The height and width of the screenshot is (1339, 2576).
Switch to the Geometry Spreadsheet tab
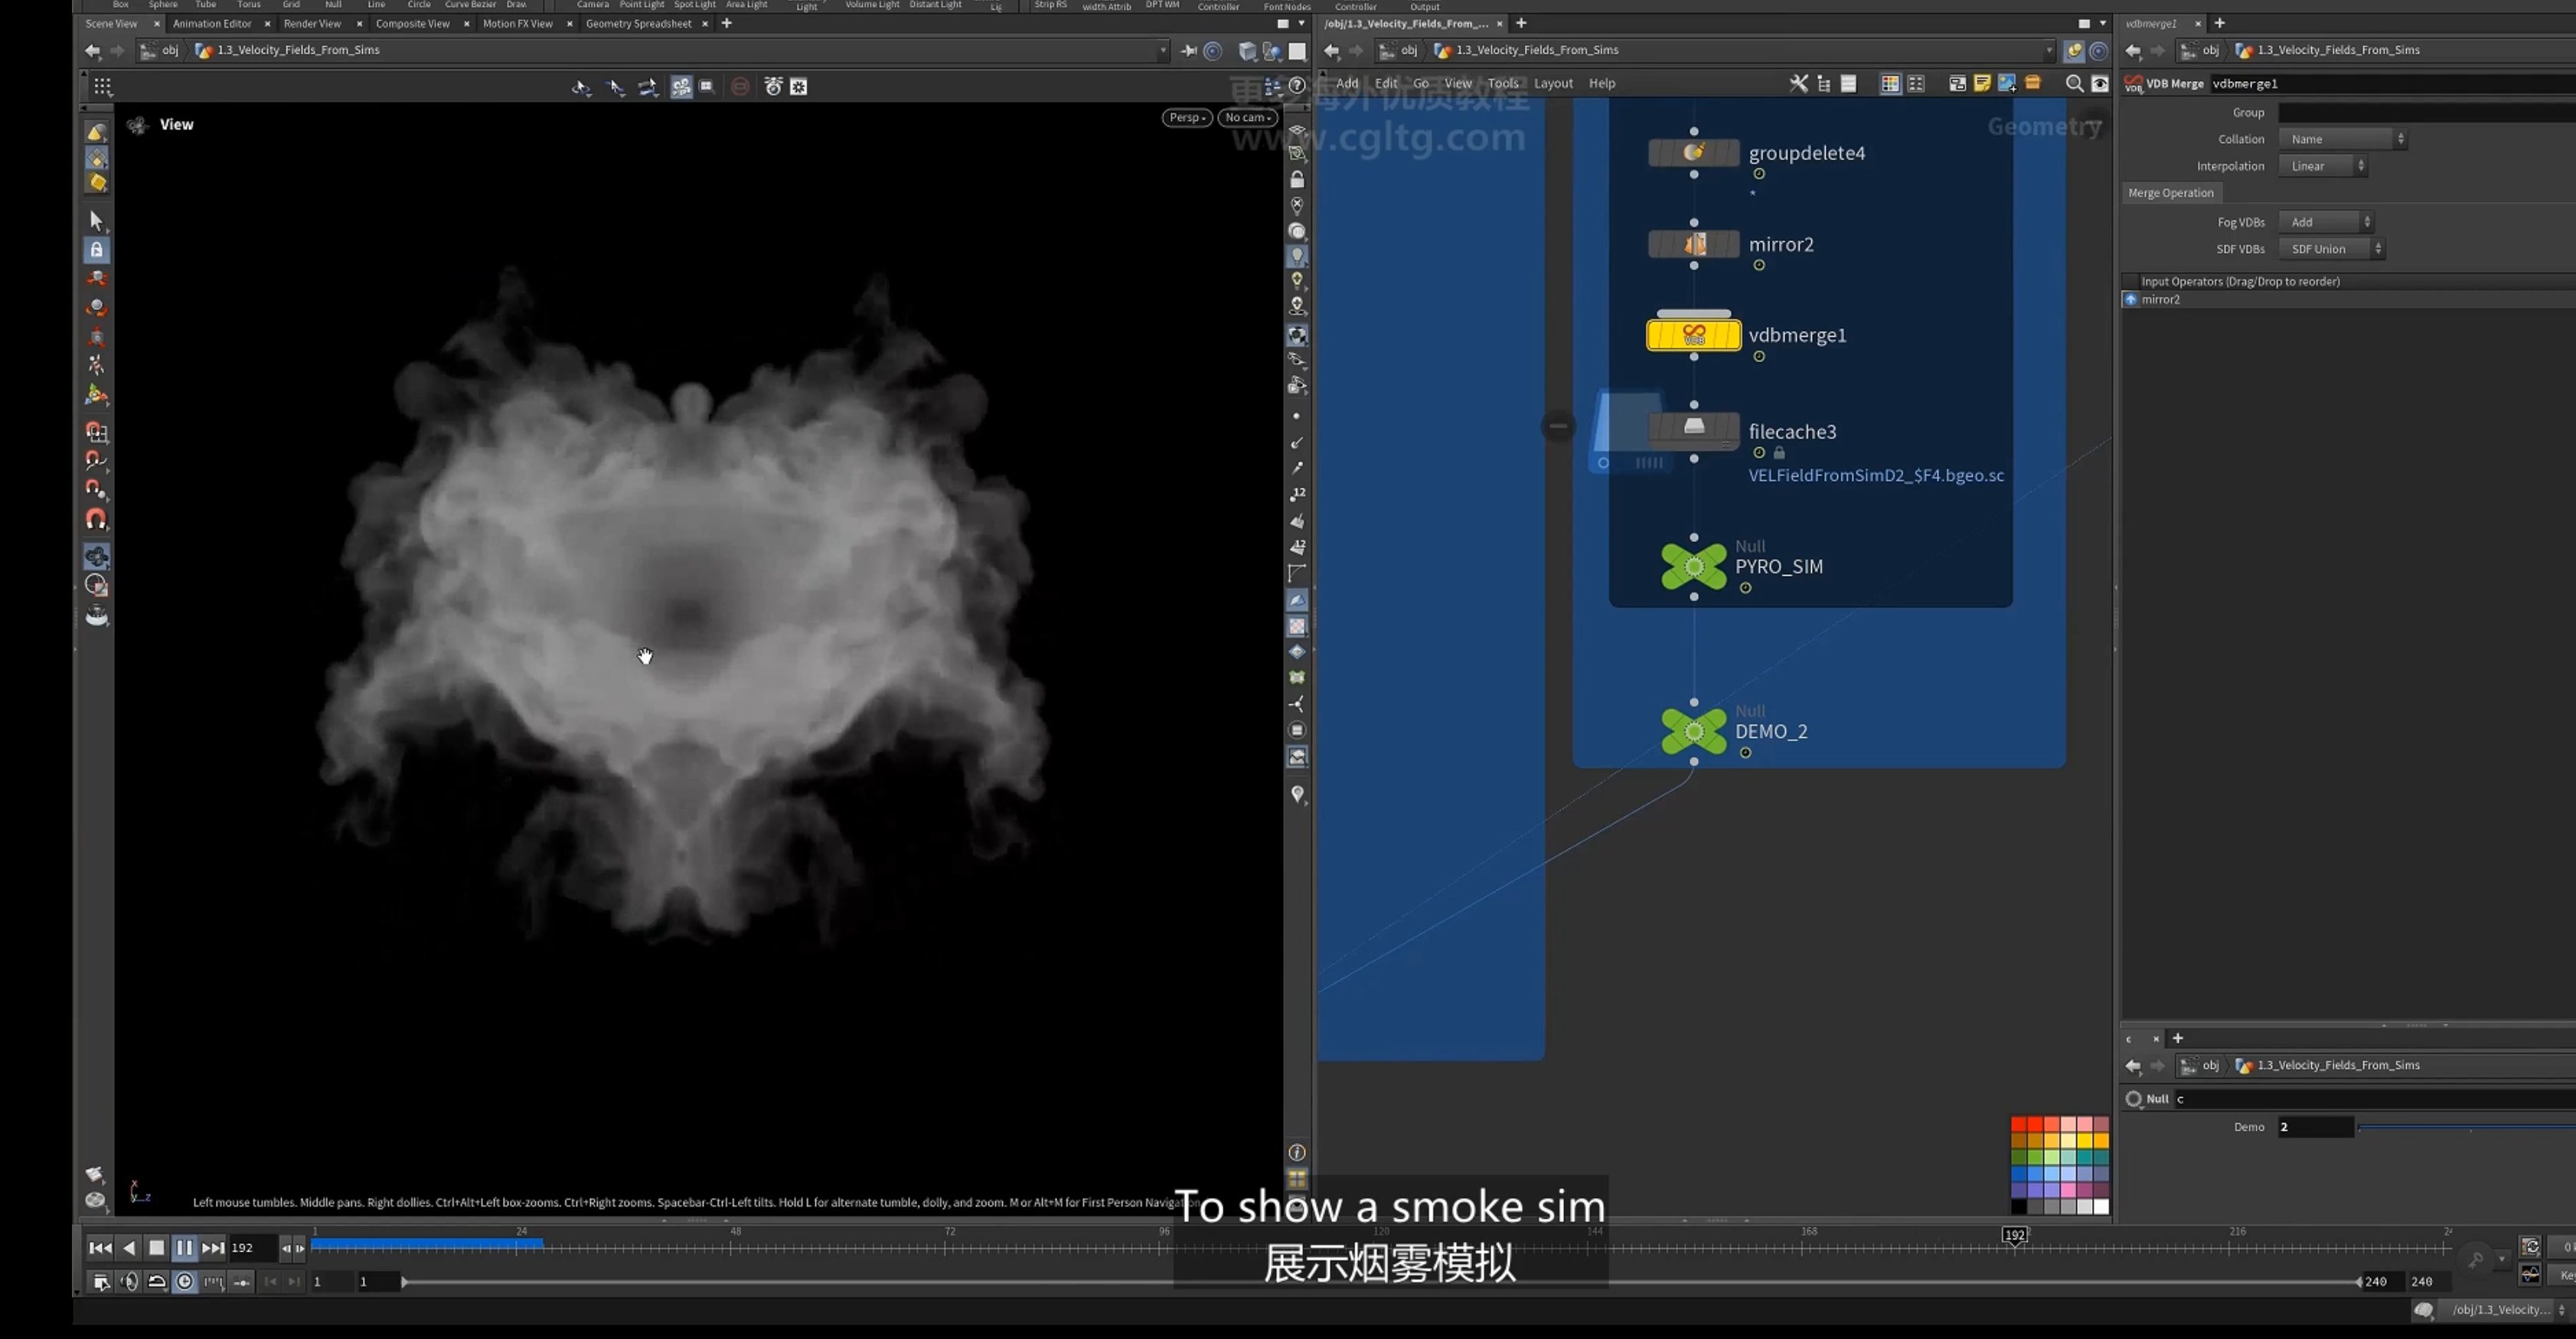(x=638, y=23)
